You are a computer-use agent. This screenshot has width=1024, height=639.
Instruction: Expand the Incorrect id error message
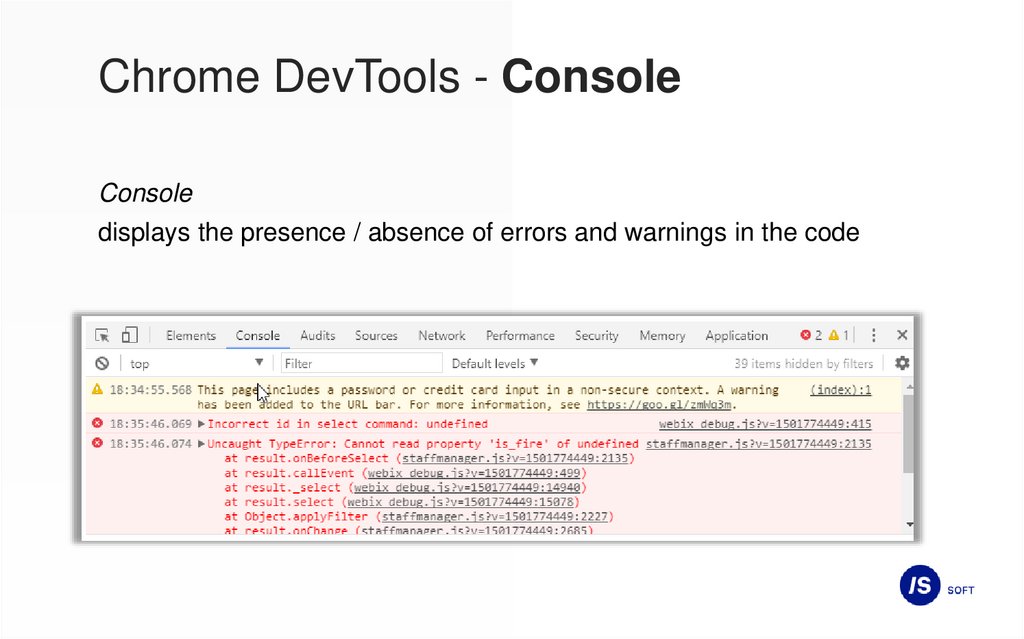[x=202, y=425]
